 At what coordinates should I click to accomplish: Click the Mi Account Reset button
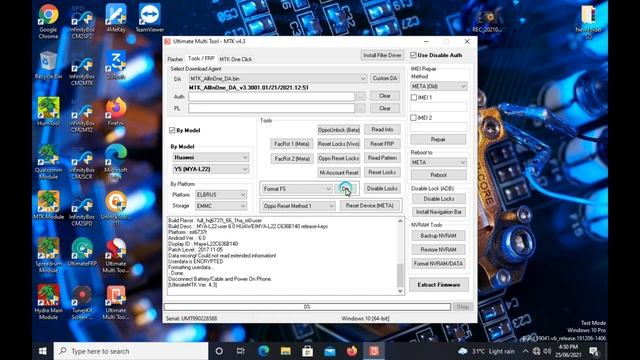click(339, 173)
